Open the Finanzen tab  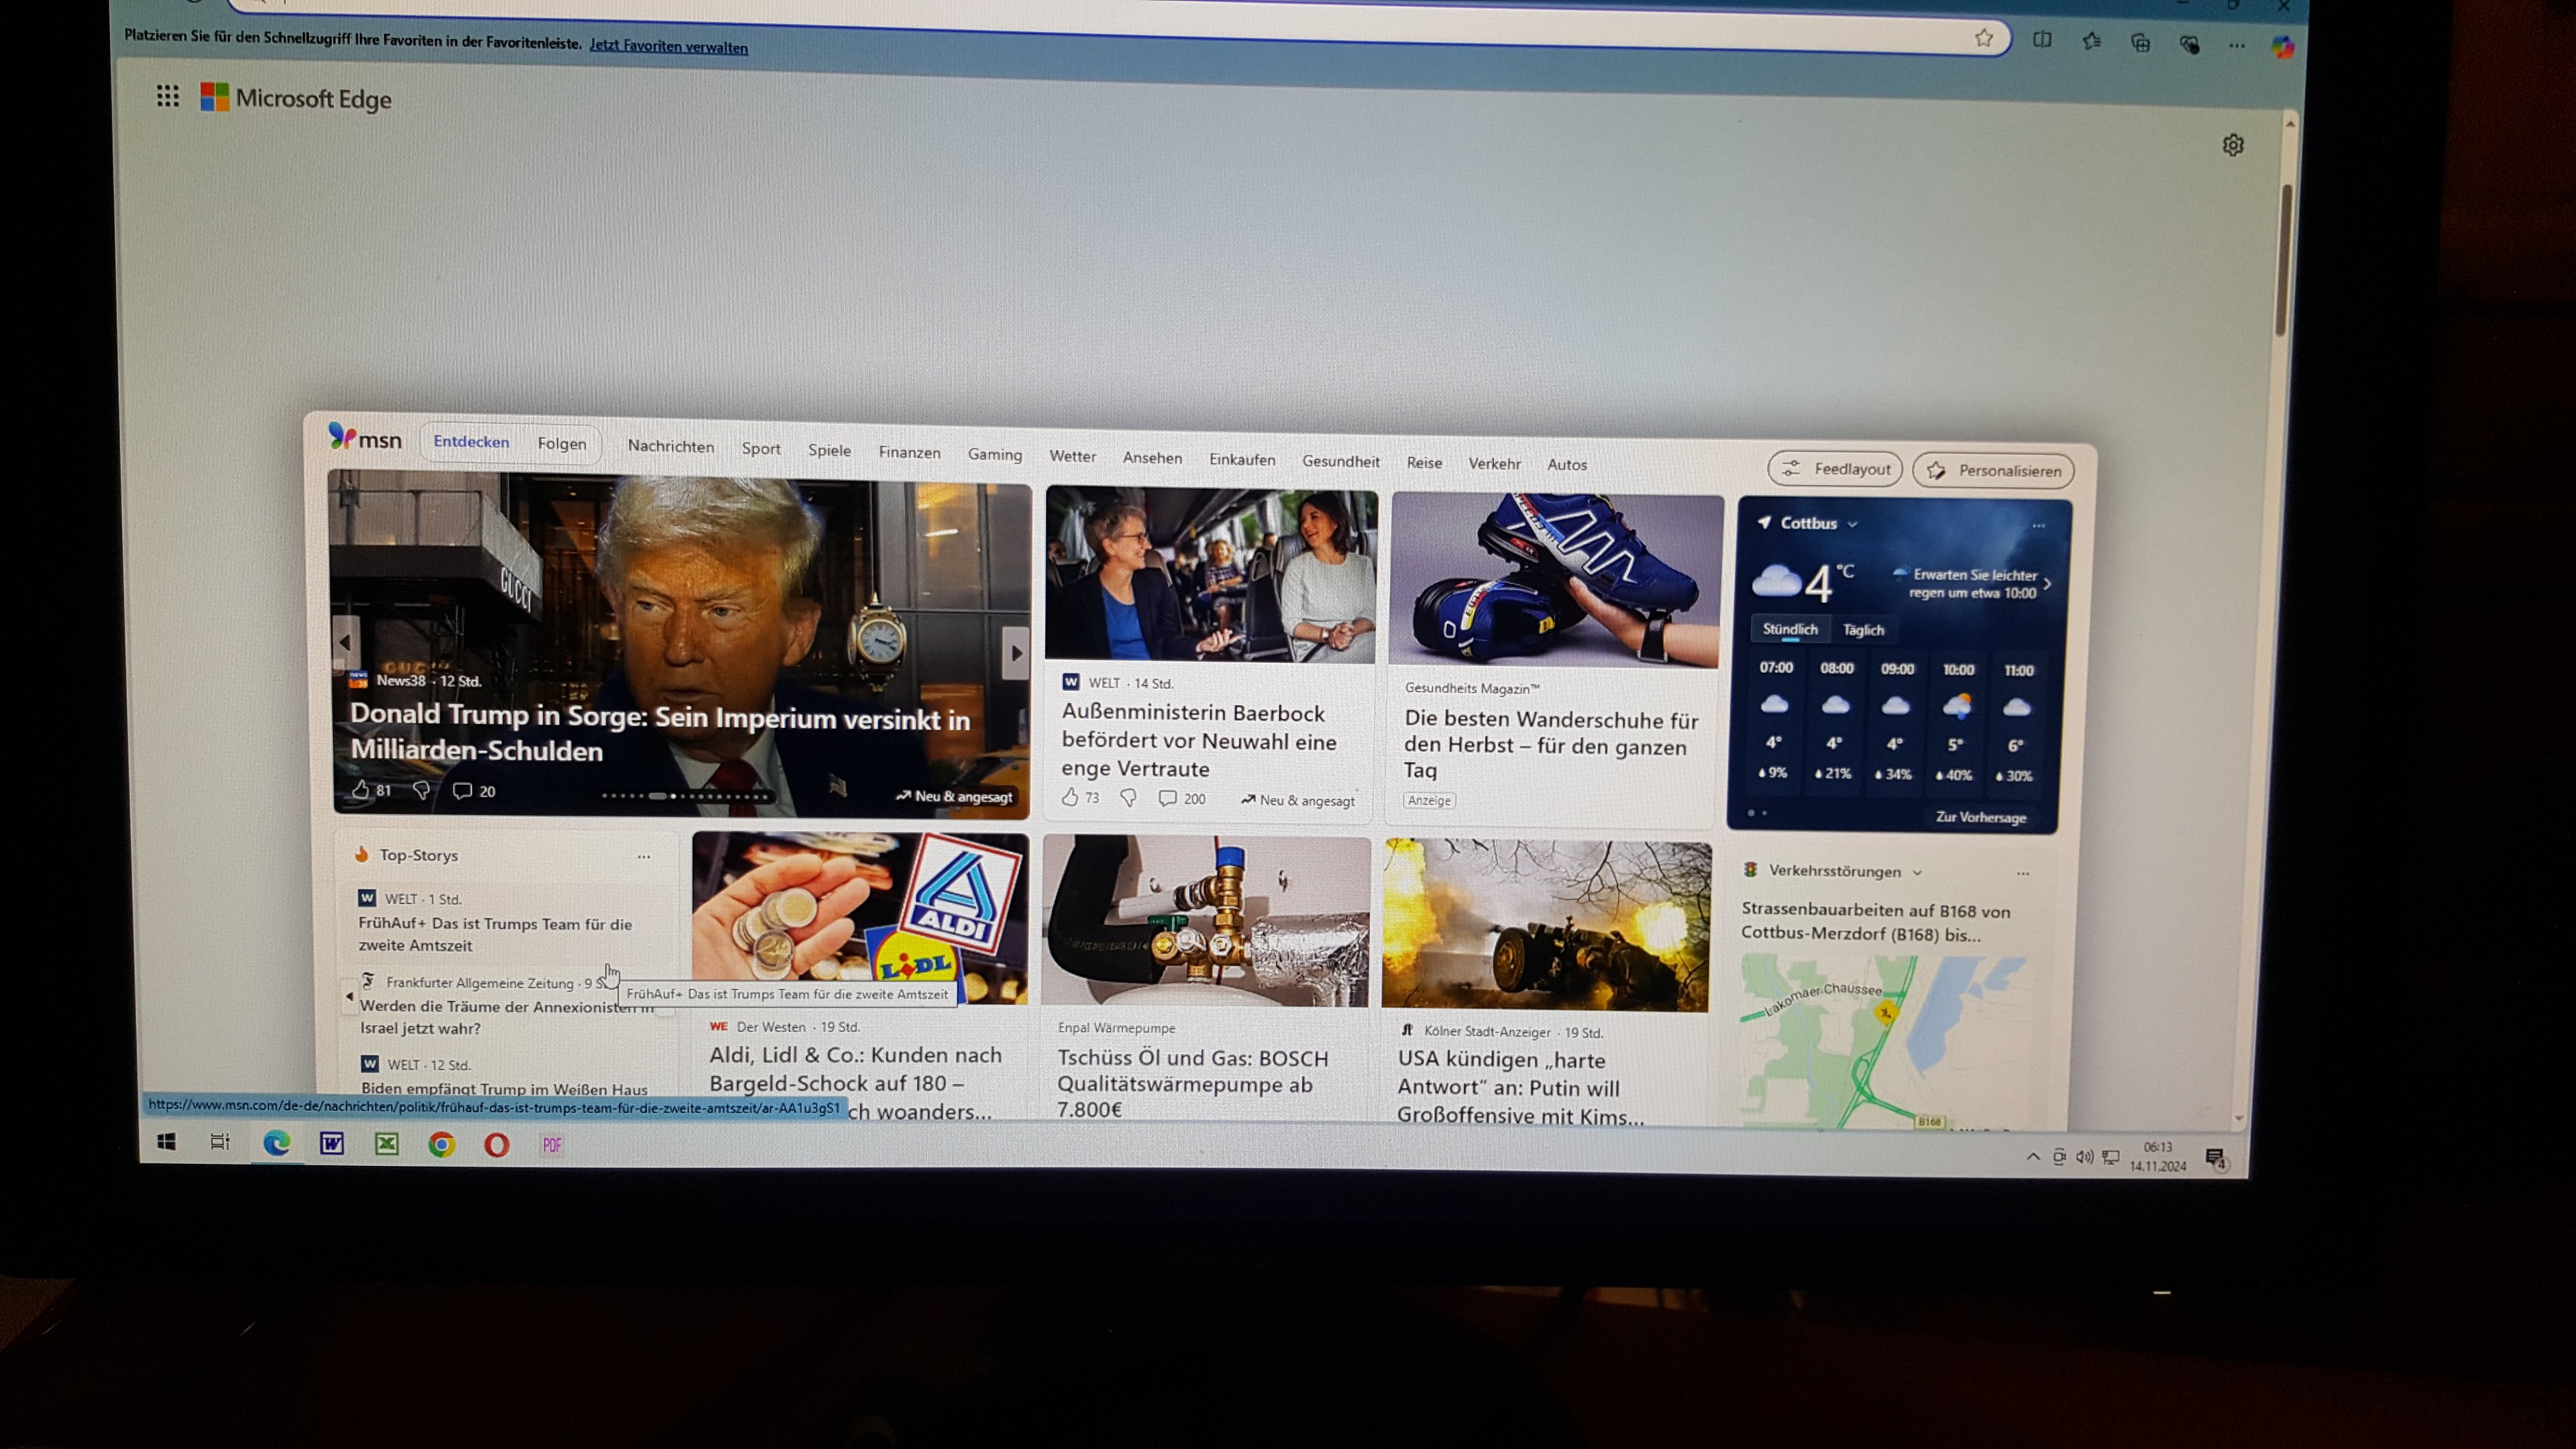[x=909, y=452]
